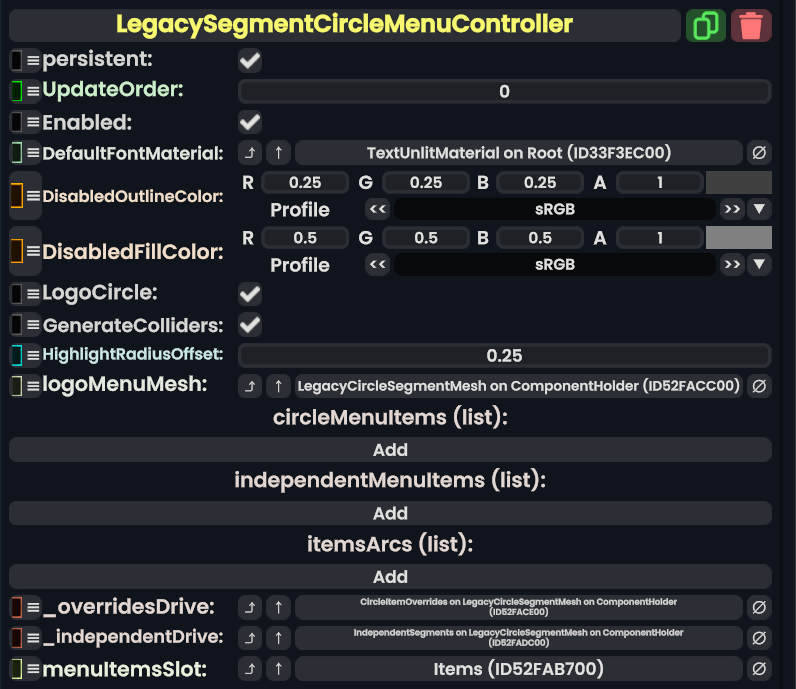Screen dimensions: 796x689
Task: Switch DisabledOutlineColor profile to next option
Action: tap(732, 209)
